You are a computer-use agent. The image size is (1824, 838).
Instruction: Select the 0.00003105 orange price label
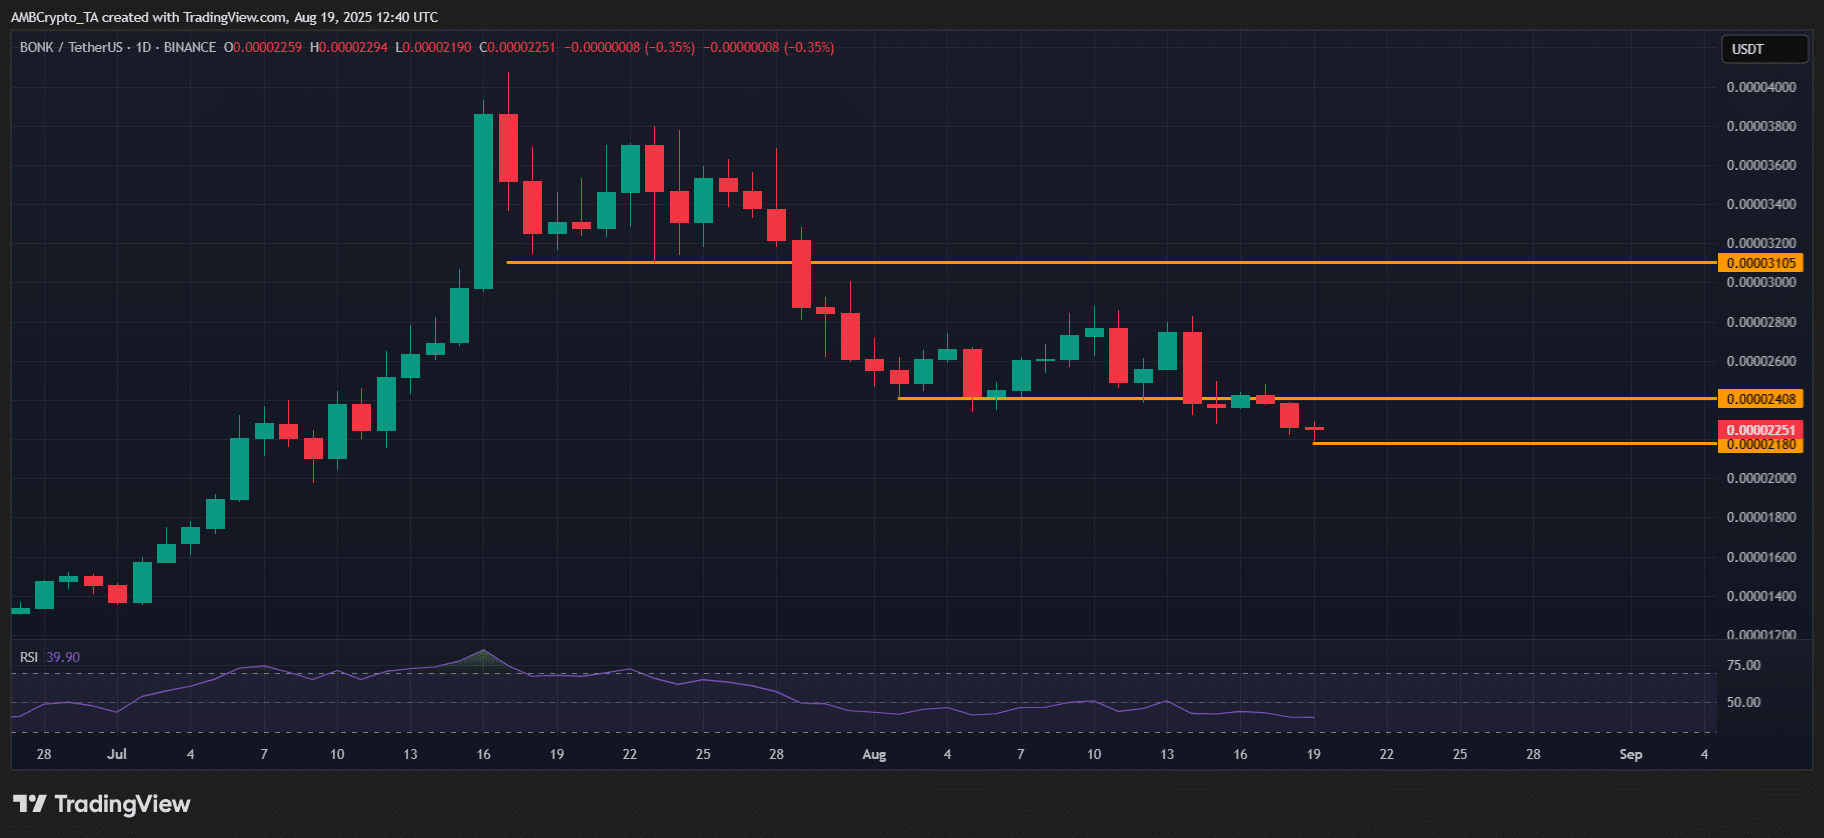pyautogui.click(x=1761, y=263)
